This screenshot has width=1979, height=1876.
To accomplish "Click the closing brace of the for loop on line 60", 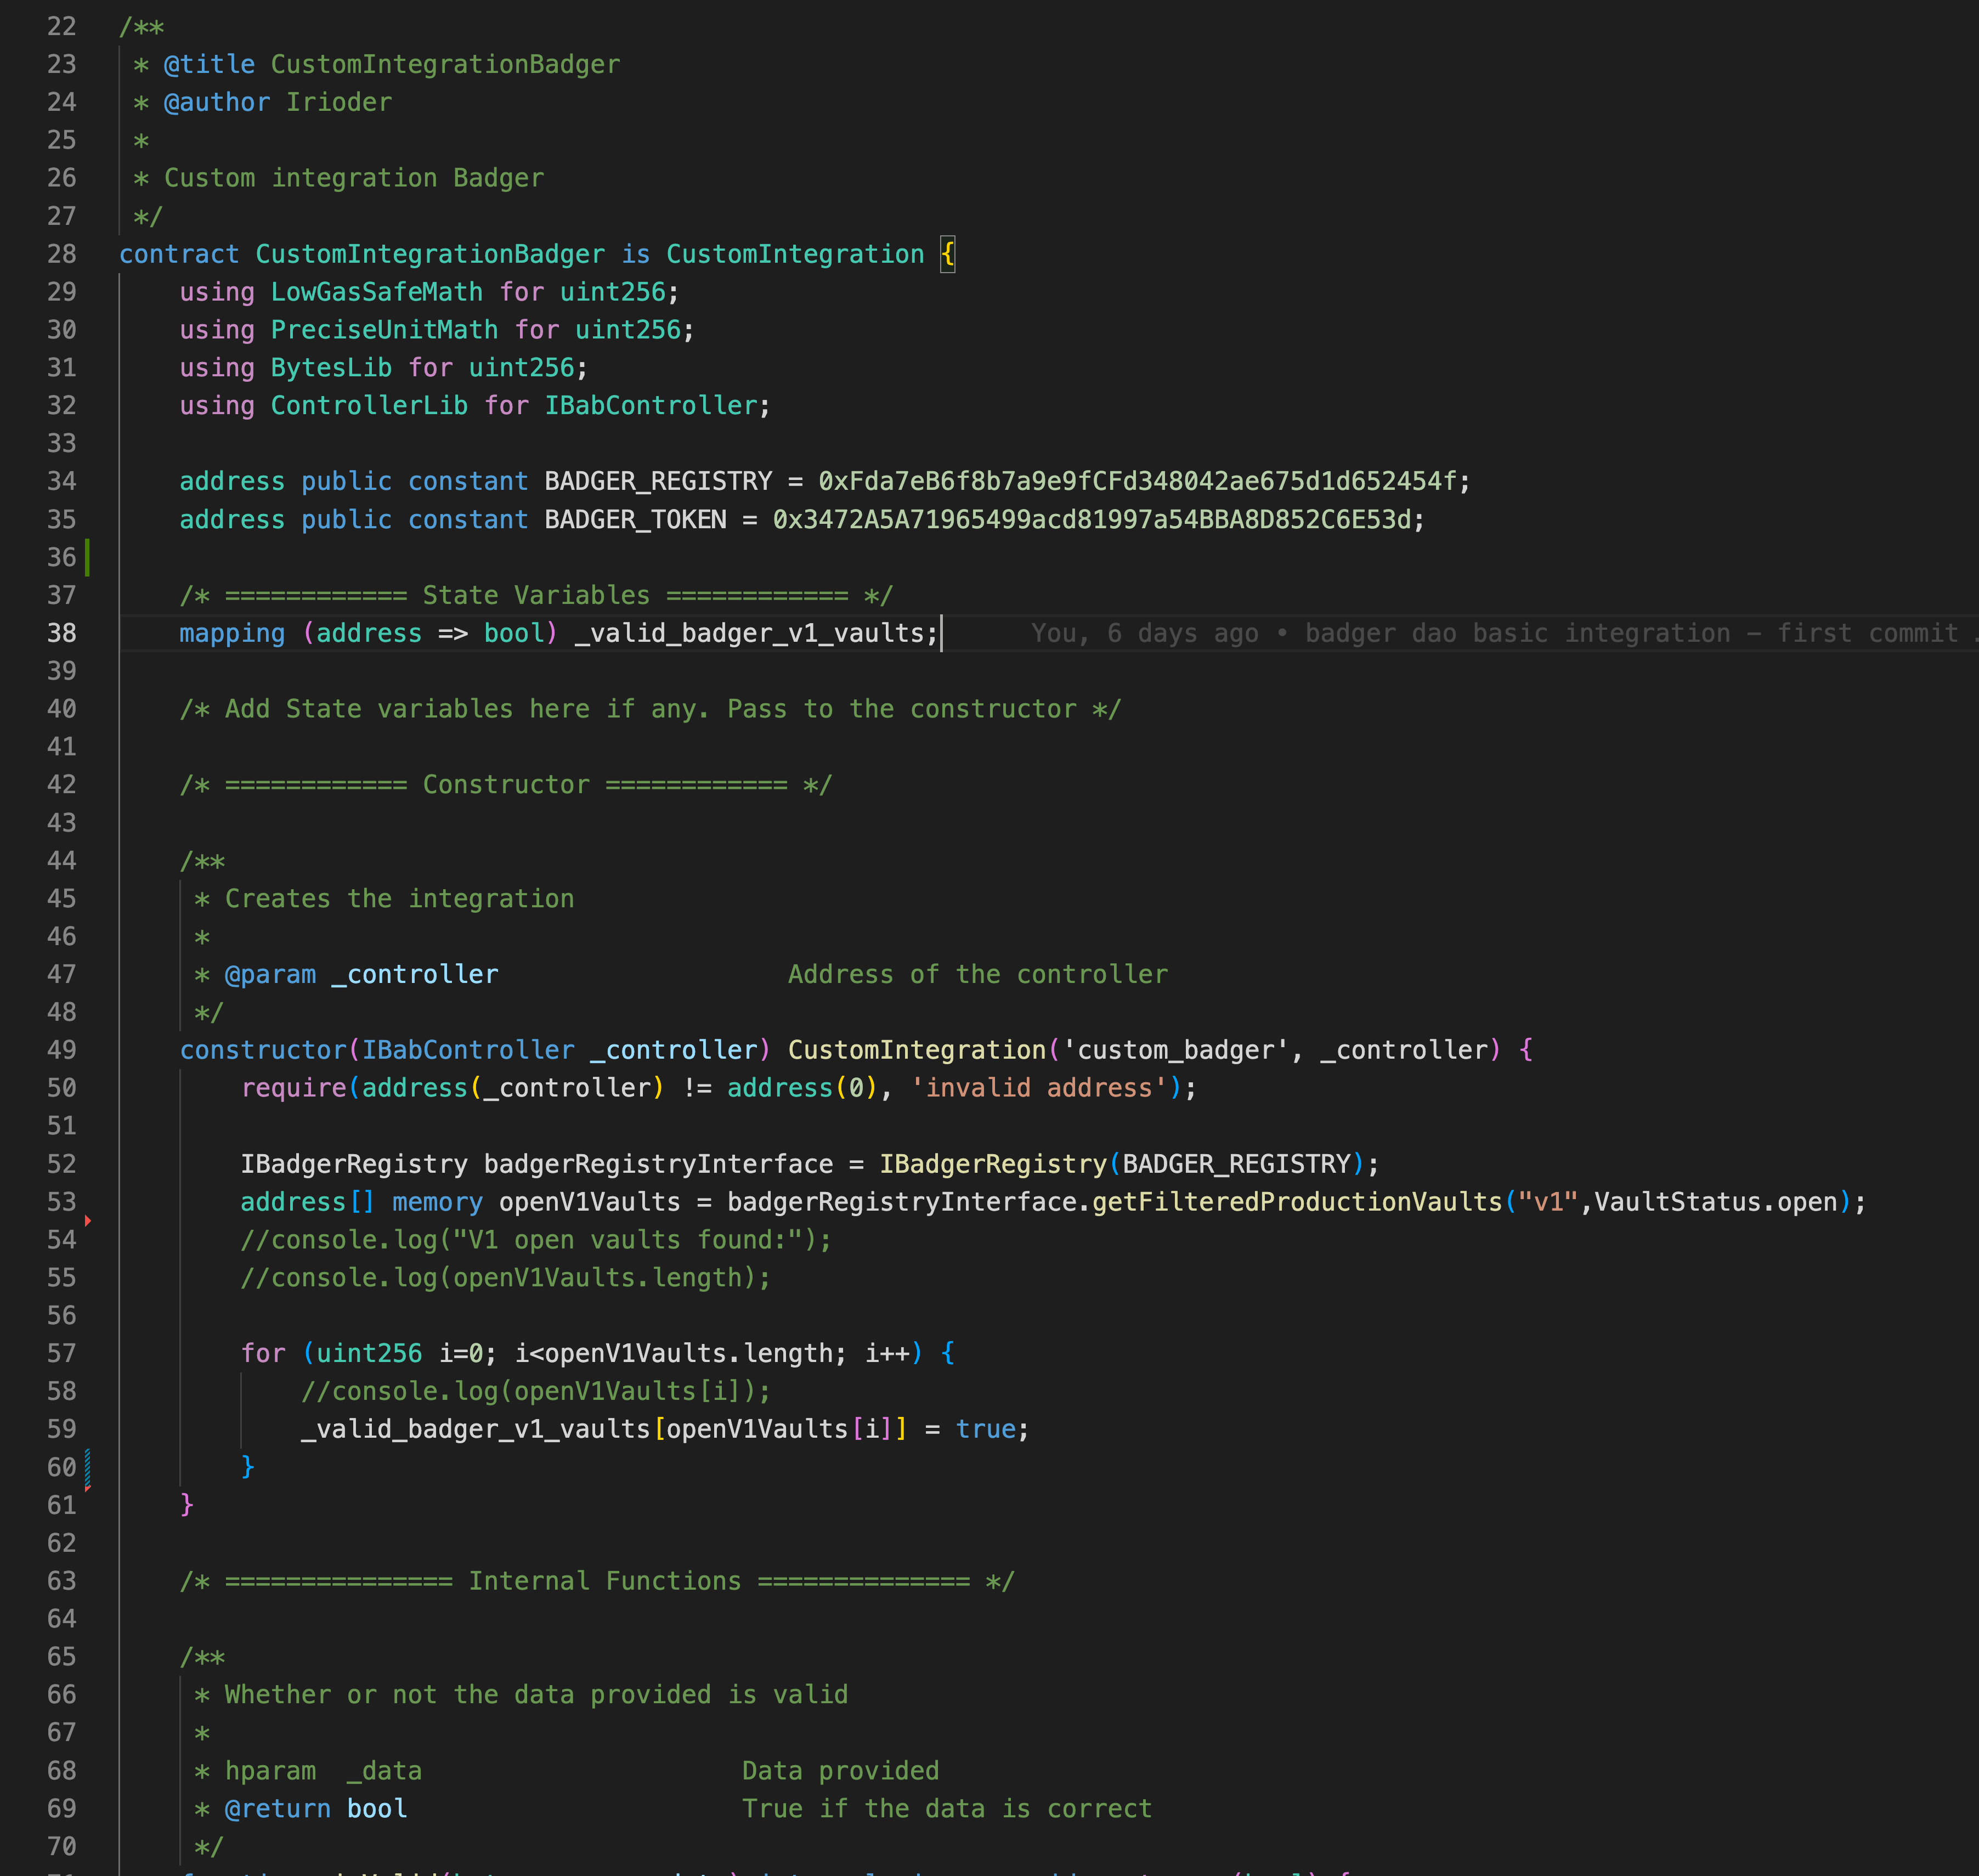I will [x=248, y=1467].
